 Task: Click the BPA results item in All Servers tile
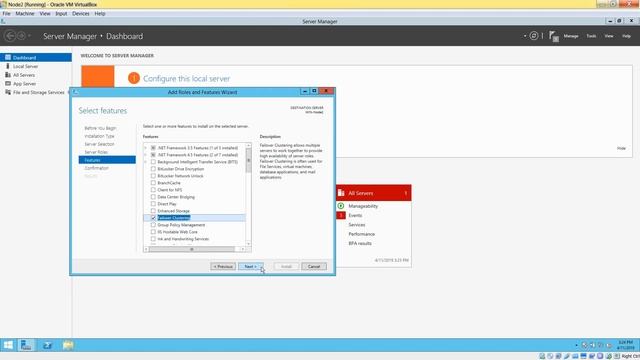pos(360,243)
